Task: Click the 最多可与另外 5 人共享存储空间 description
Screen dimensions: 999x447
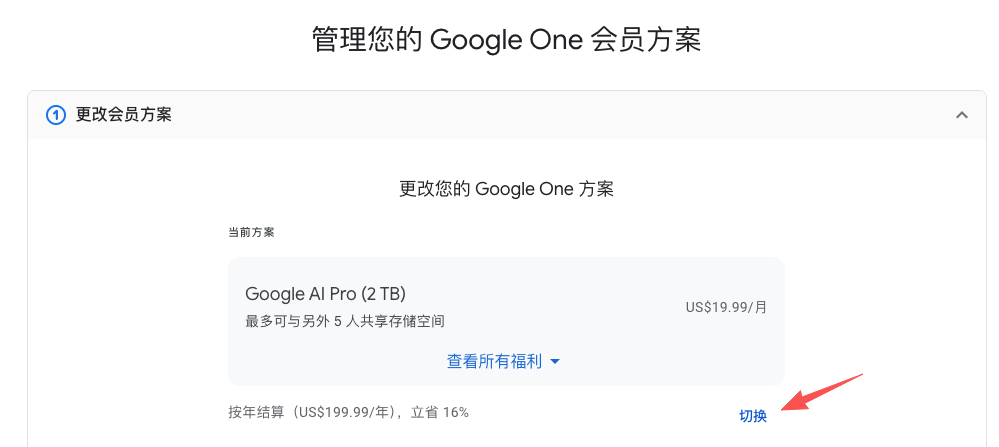Action: pos(345,322)
